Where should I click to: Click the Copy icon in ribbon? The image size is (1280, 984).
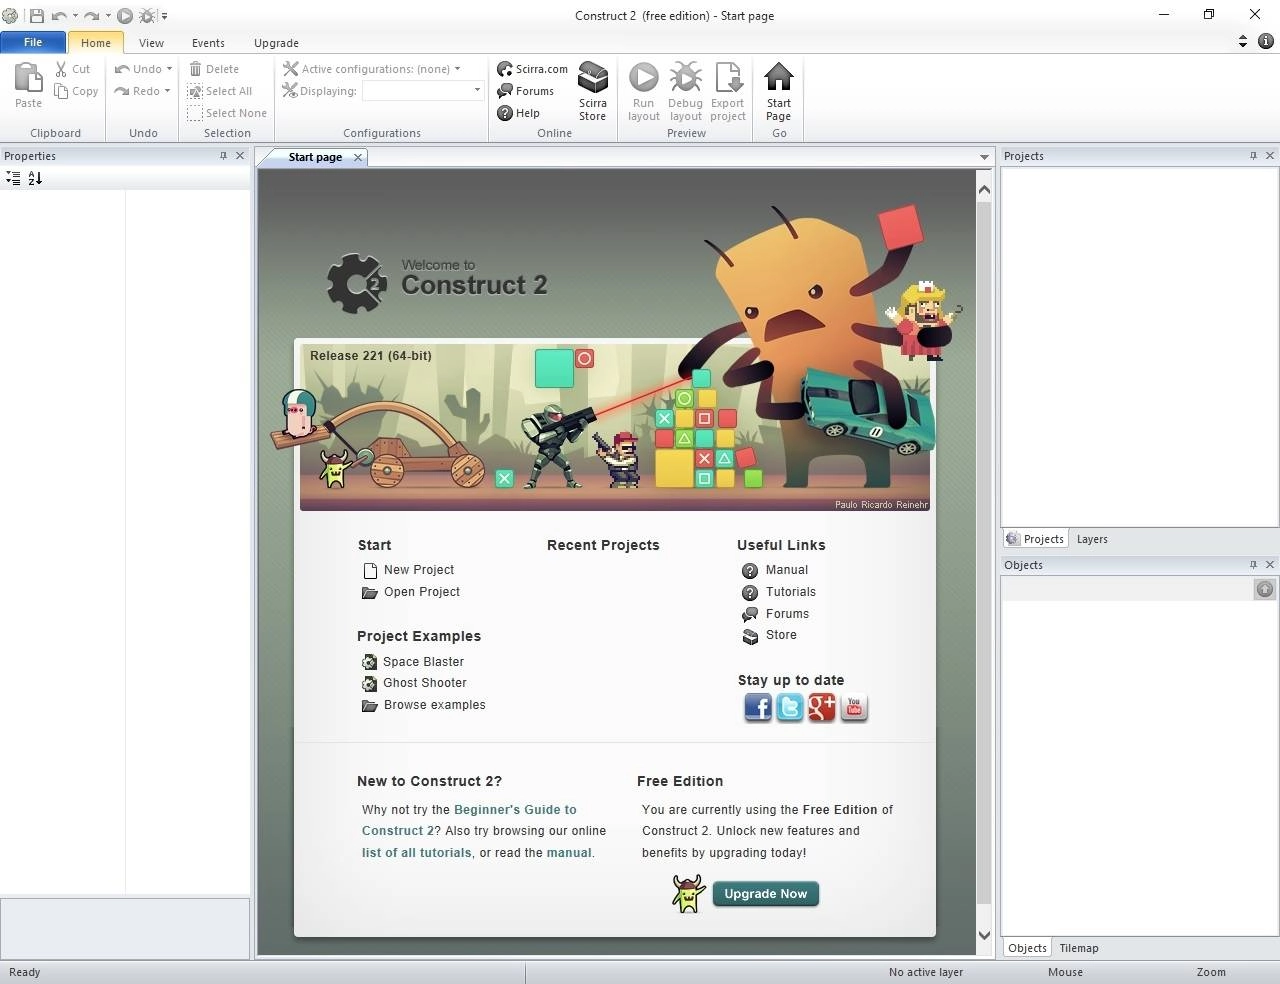62,91
